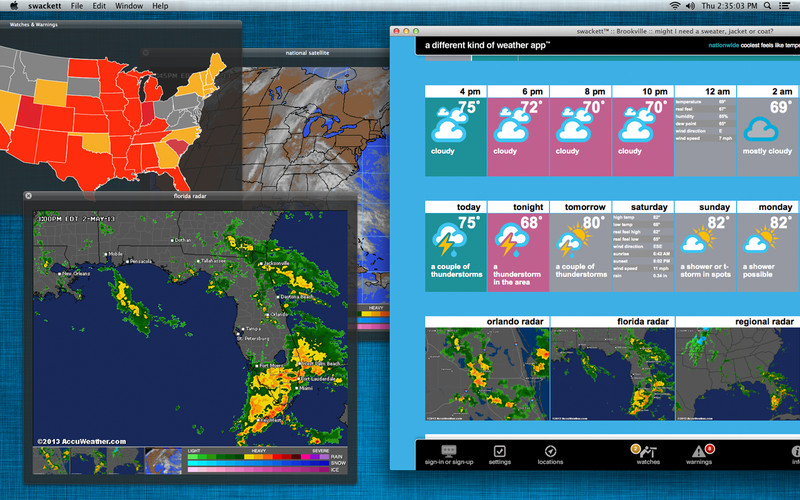Click the 12 am details forecast card

point(705,131)
